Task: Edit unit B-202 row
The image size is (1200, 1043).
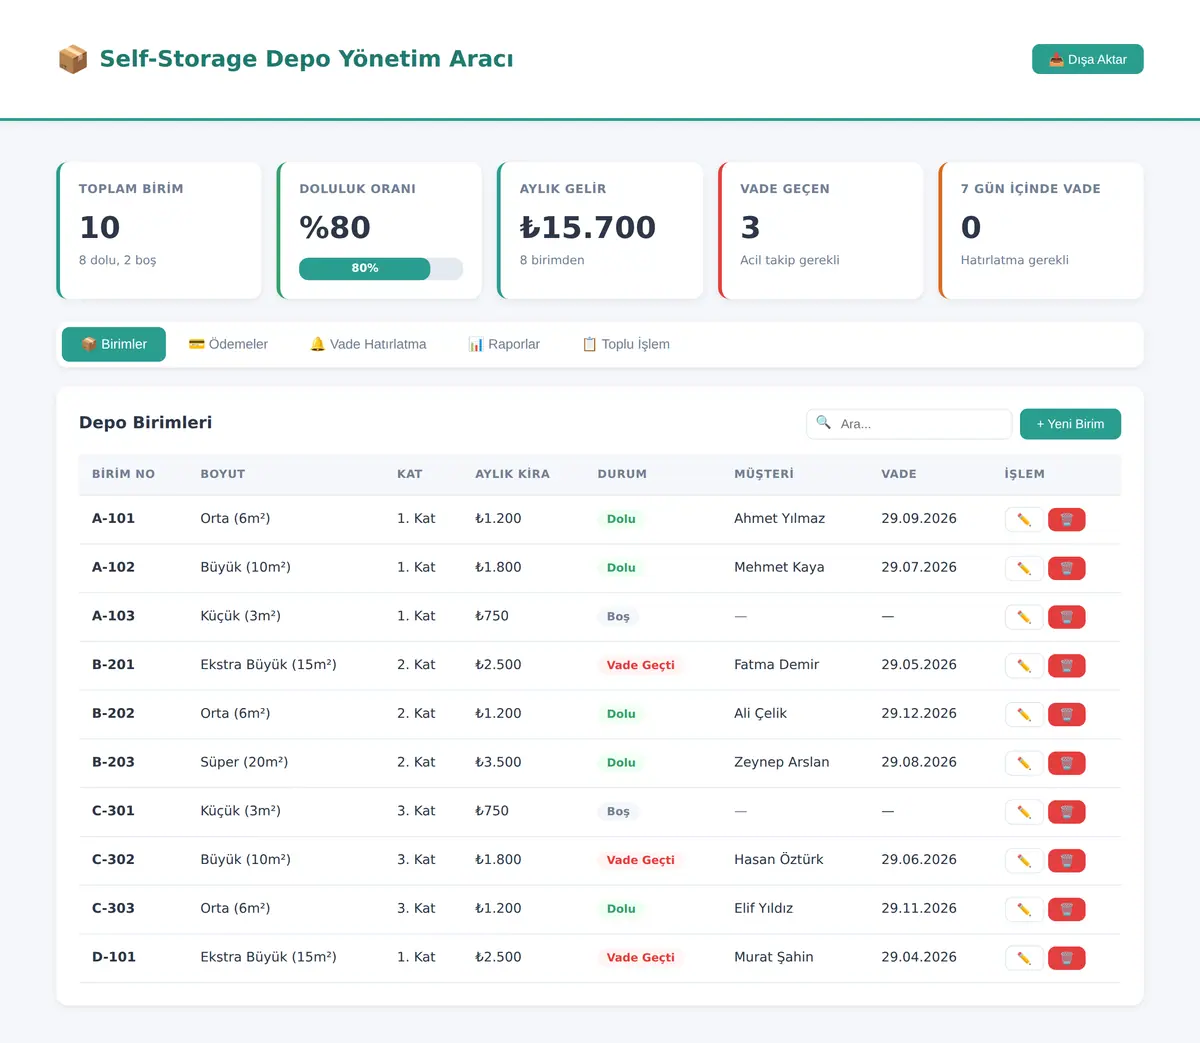Action: (1024, 715)
